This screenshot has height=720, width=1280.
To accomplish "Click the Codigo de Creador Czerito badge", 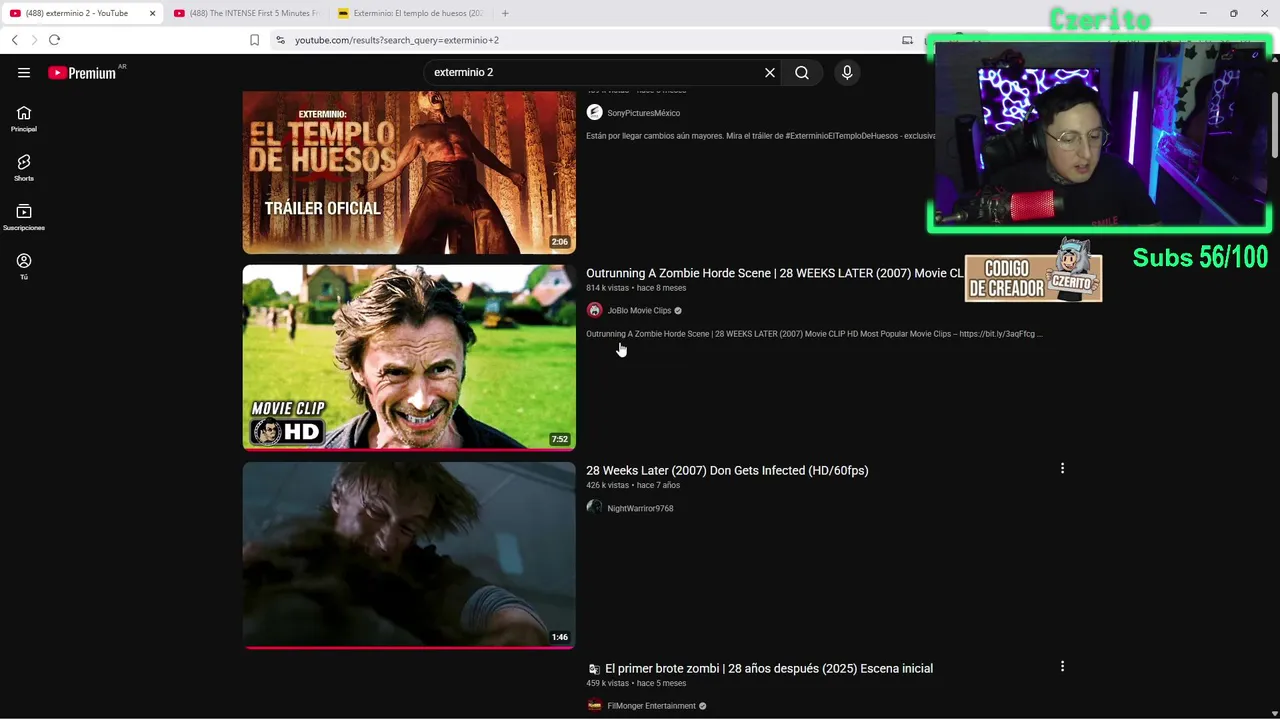I will click(1033, 271).
